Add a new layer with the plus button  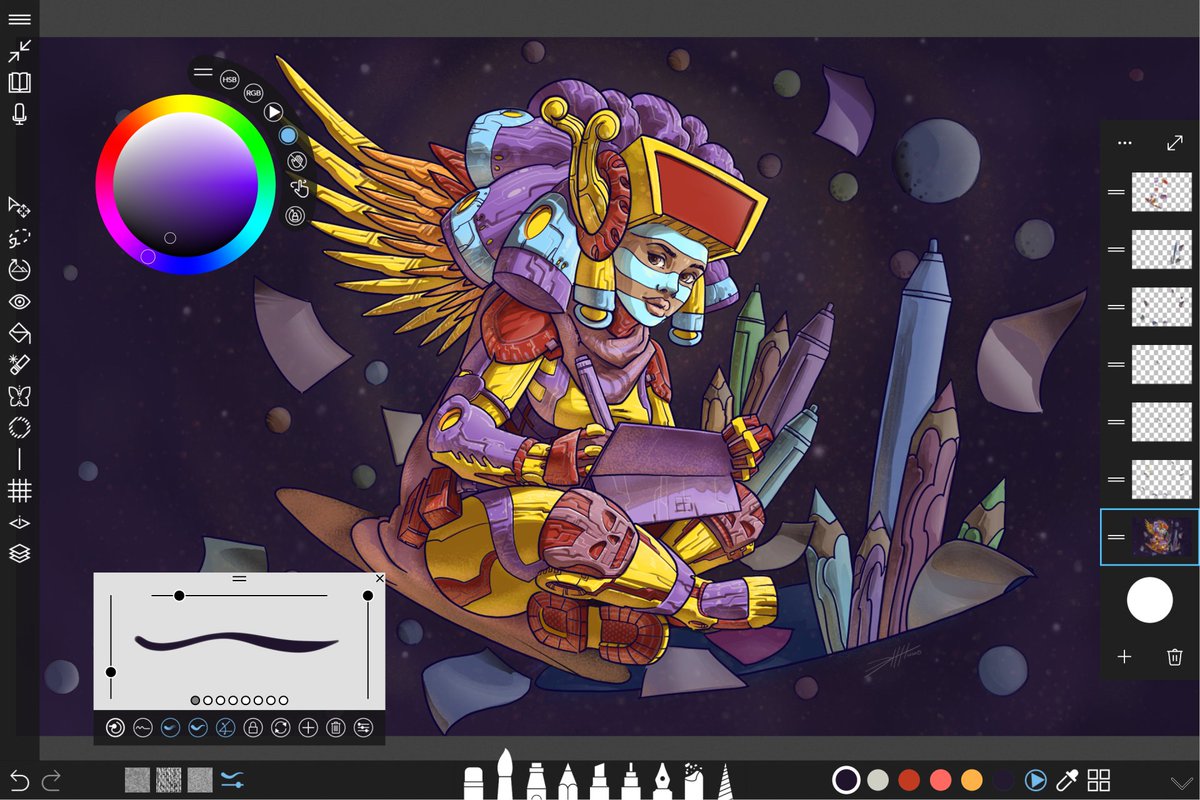1124,657
